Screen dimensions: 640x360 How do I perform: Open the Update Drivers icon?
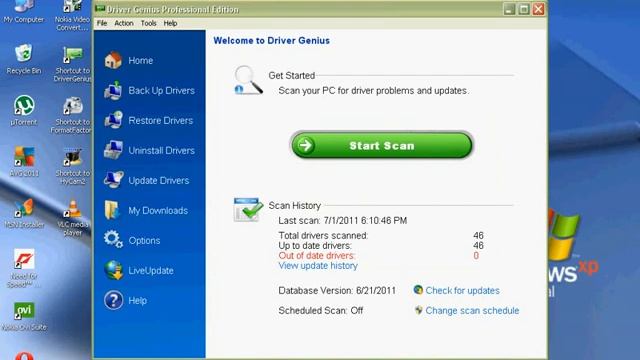click(x=113, y=180)
